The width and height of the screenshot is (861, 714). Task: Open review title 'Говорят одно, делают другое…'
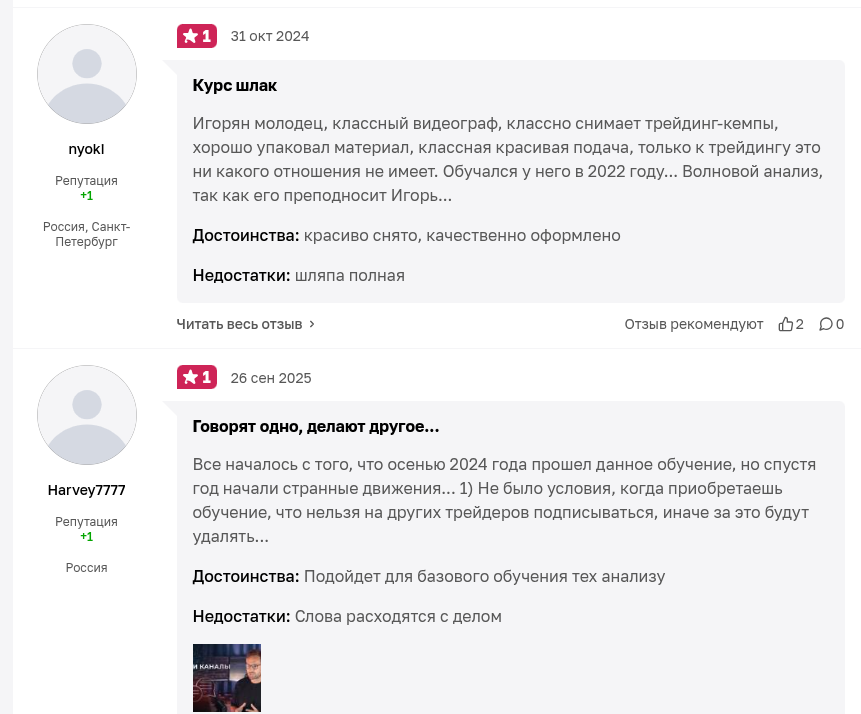point(316,426)
